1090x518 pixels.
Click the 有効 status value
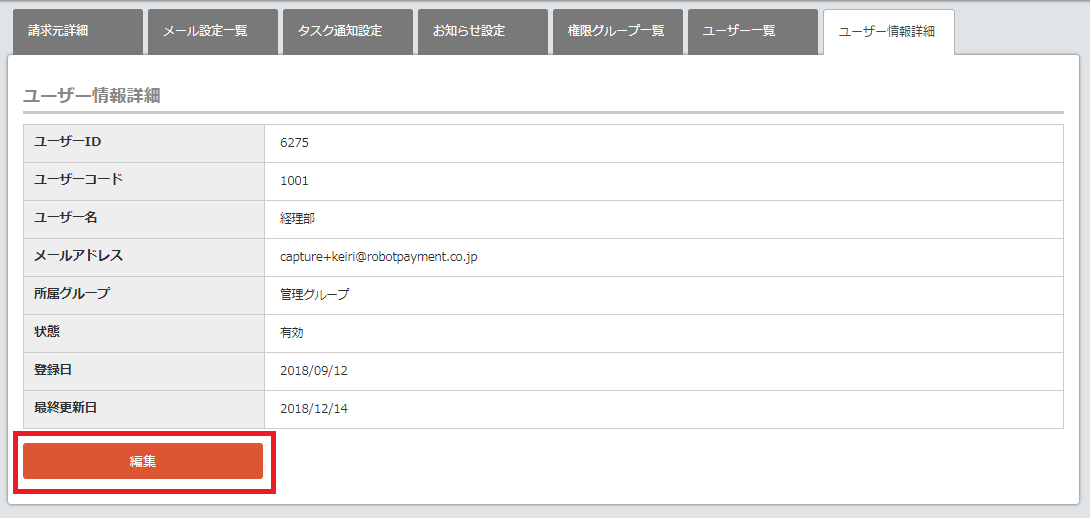click(x=292, y=333)
